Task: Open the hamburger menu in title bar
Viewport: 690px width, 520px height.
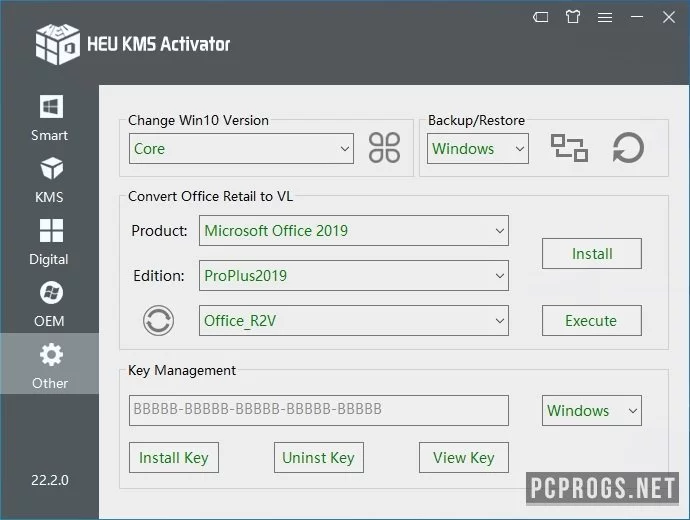Action: 605,17
